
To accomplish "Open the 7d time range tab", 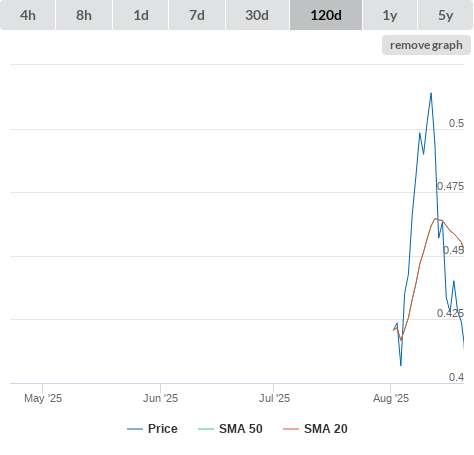I will tap(197, 15).
